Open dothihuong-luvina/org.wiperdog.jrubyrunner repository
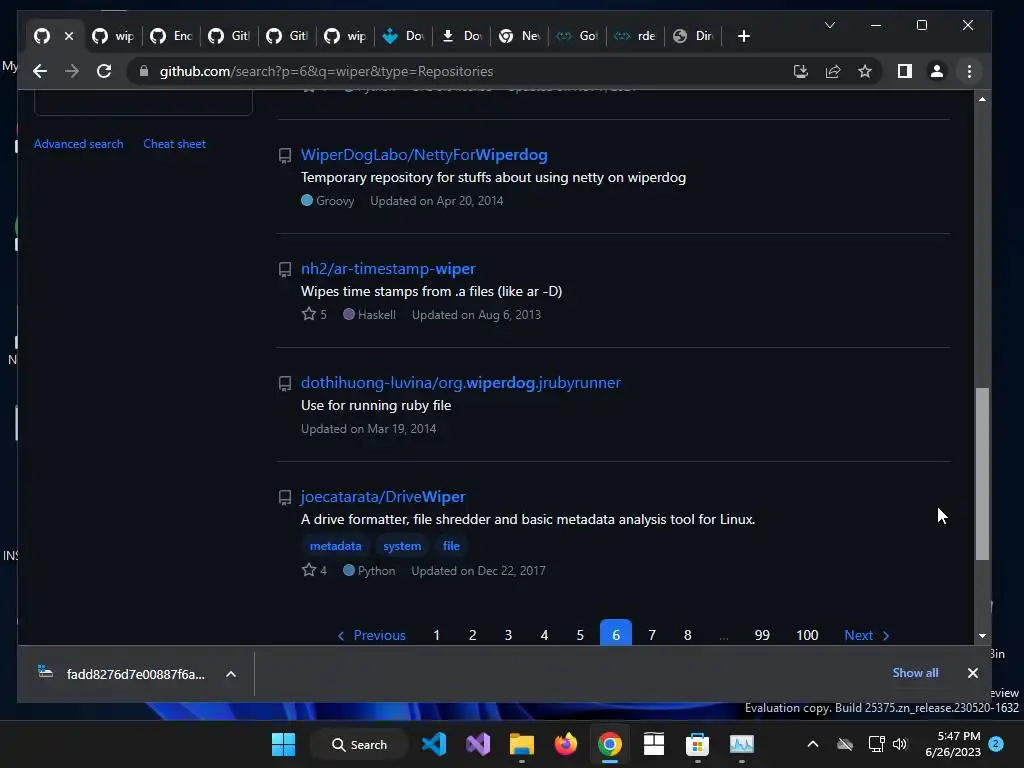The height and width of the screenshot is (768, 1024). [460, 383]
